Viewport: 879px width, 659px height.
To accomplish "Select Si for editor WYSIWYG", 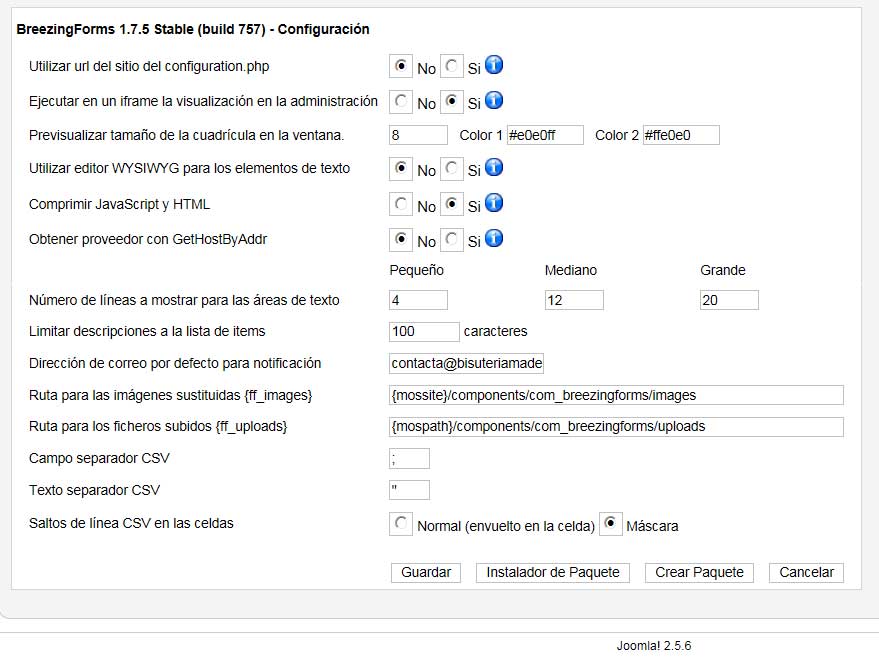I will [x=452, y=168].
